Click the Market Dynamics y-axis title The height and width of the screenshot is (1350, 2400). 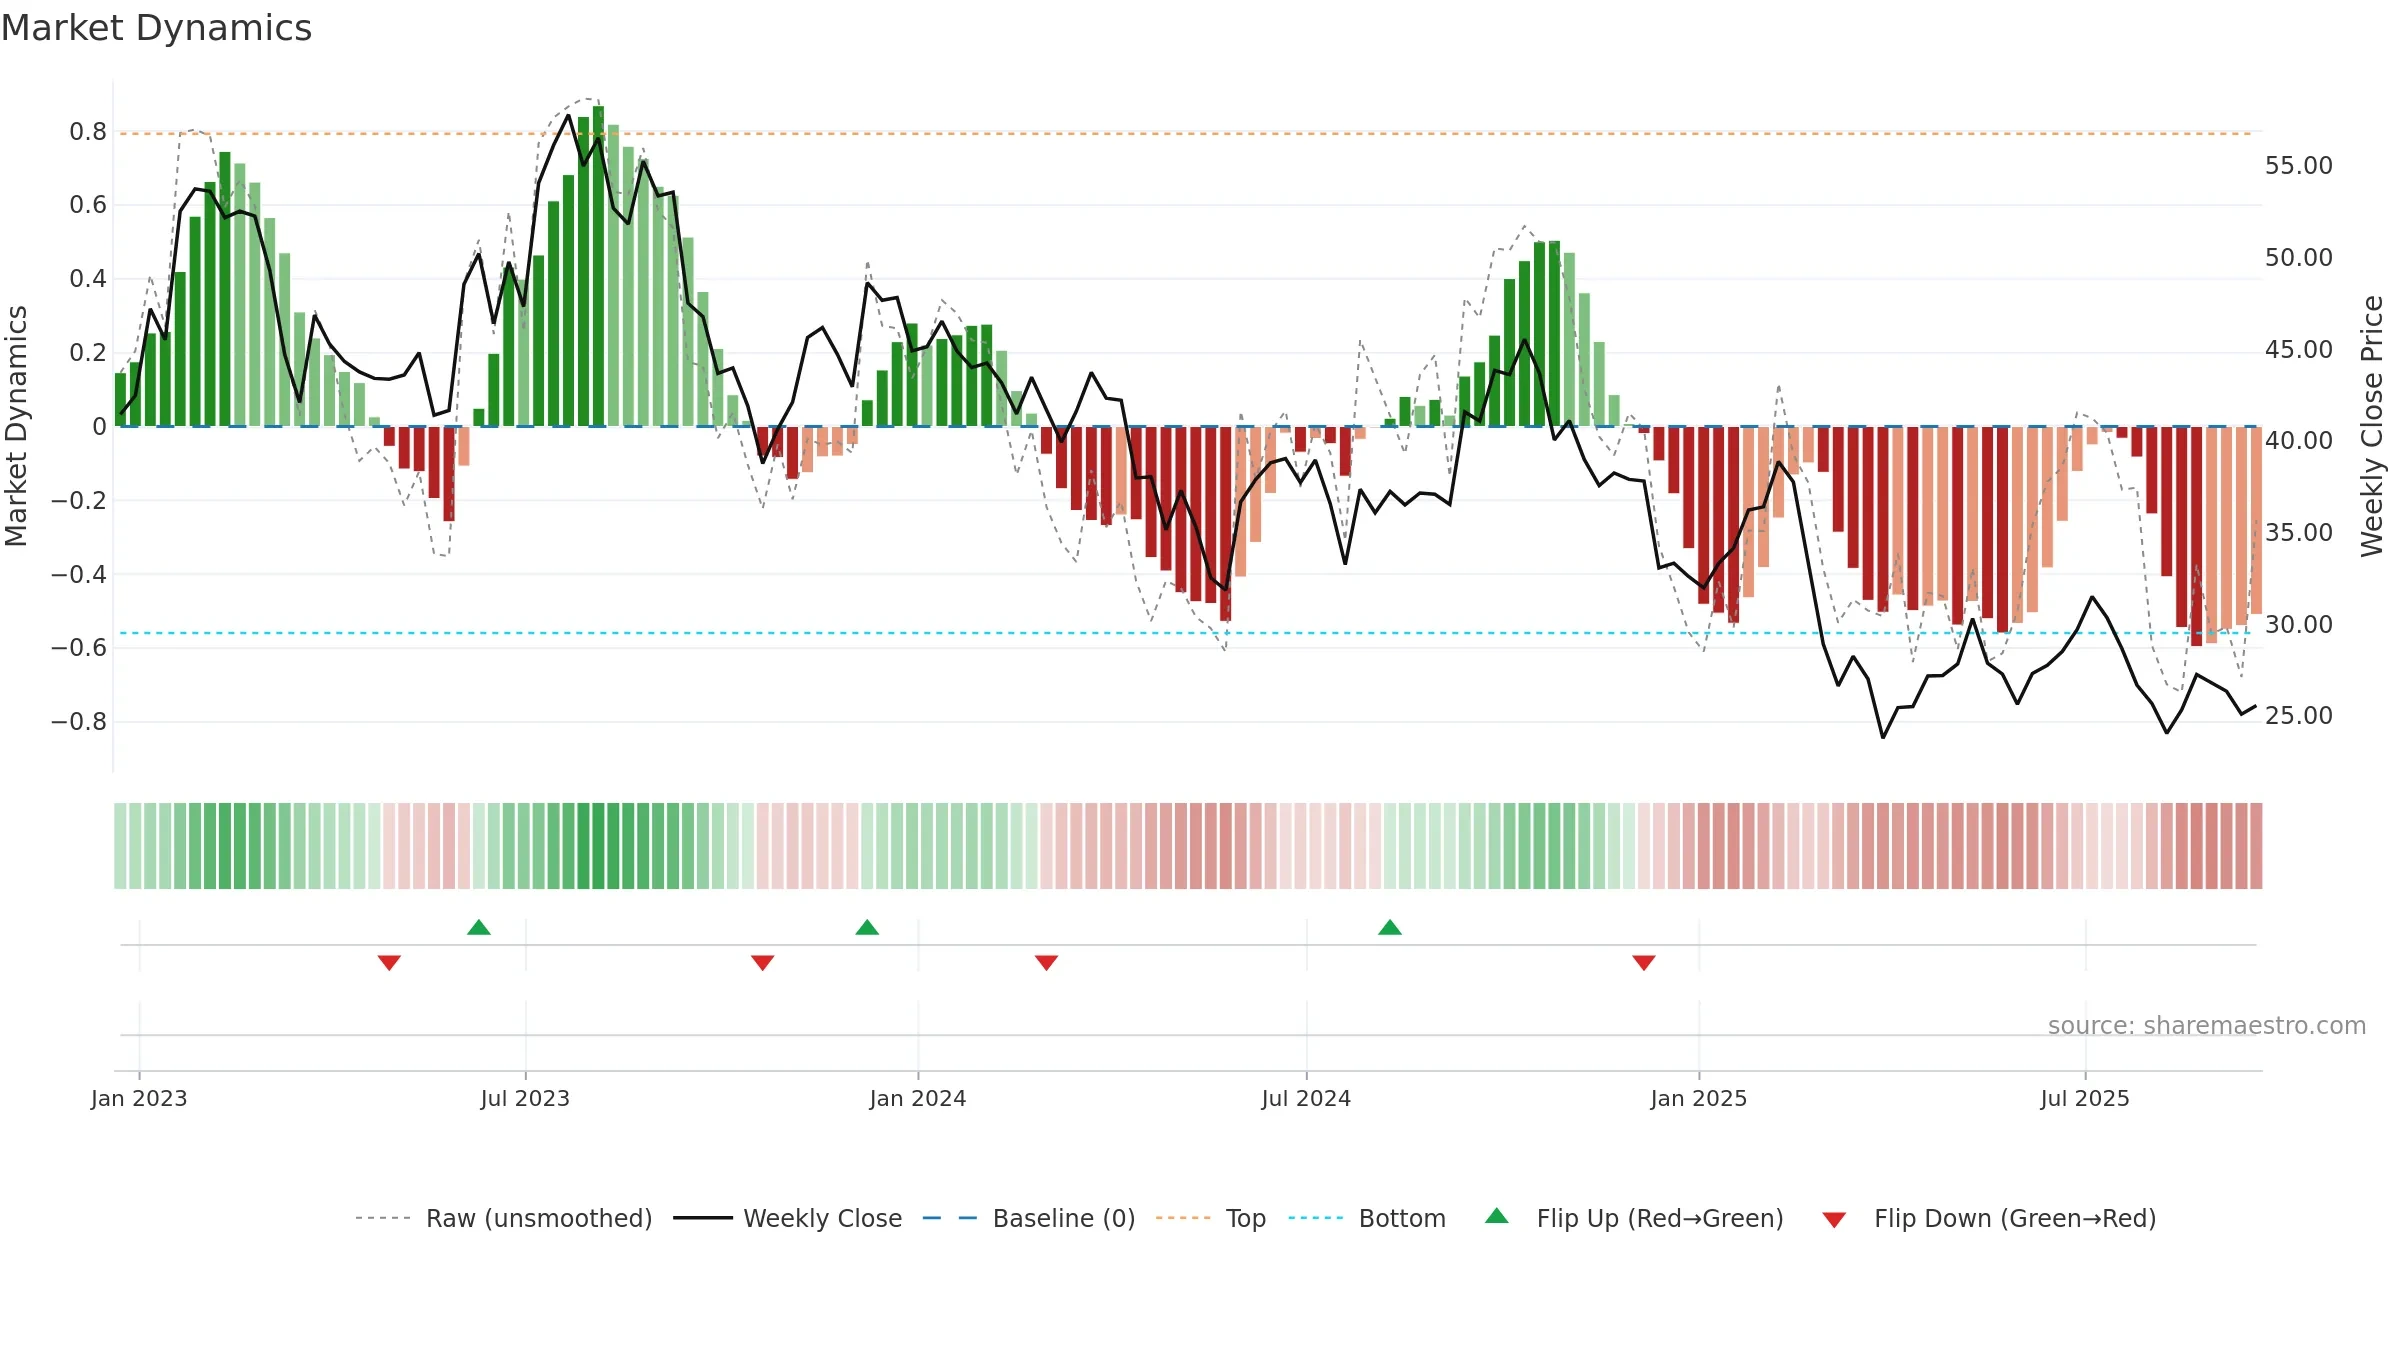pyautogui.click(x=16, y=426)
